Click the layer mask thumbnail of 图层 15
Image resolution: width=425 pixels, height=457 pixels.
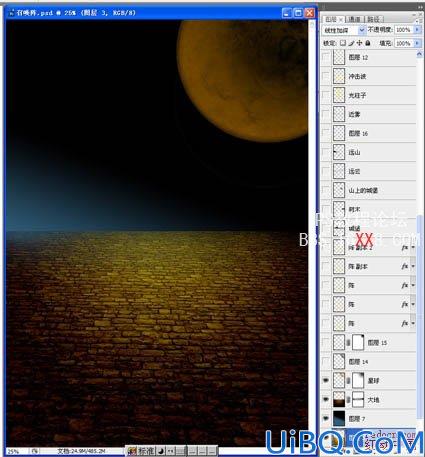[358, 342]
